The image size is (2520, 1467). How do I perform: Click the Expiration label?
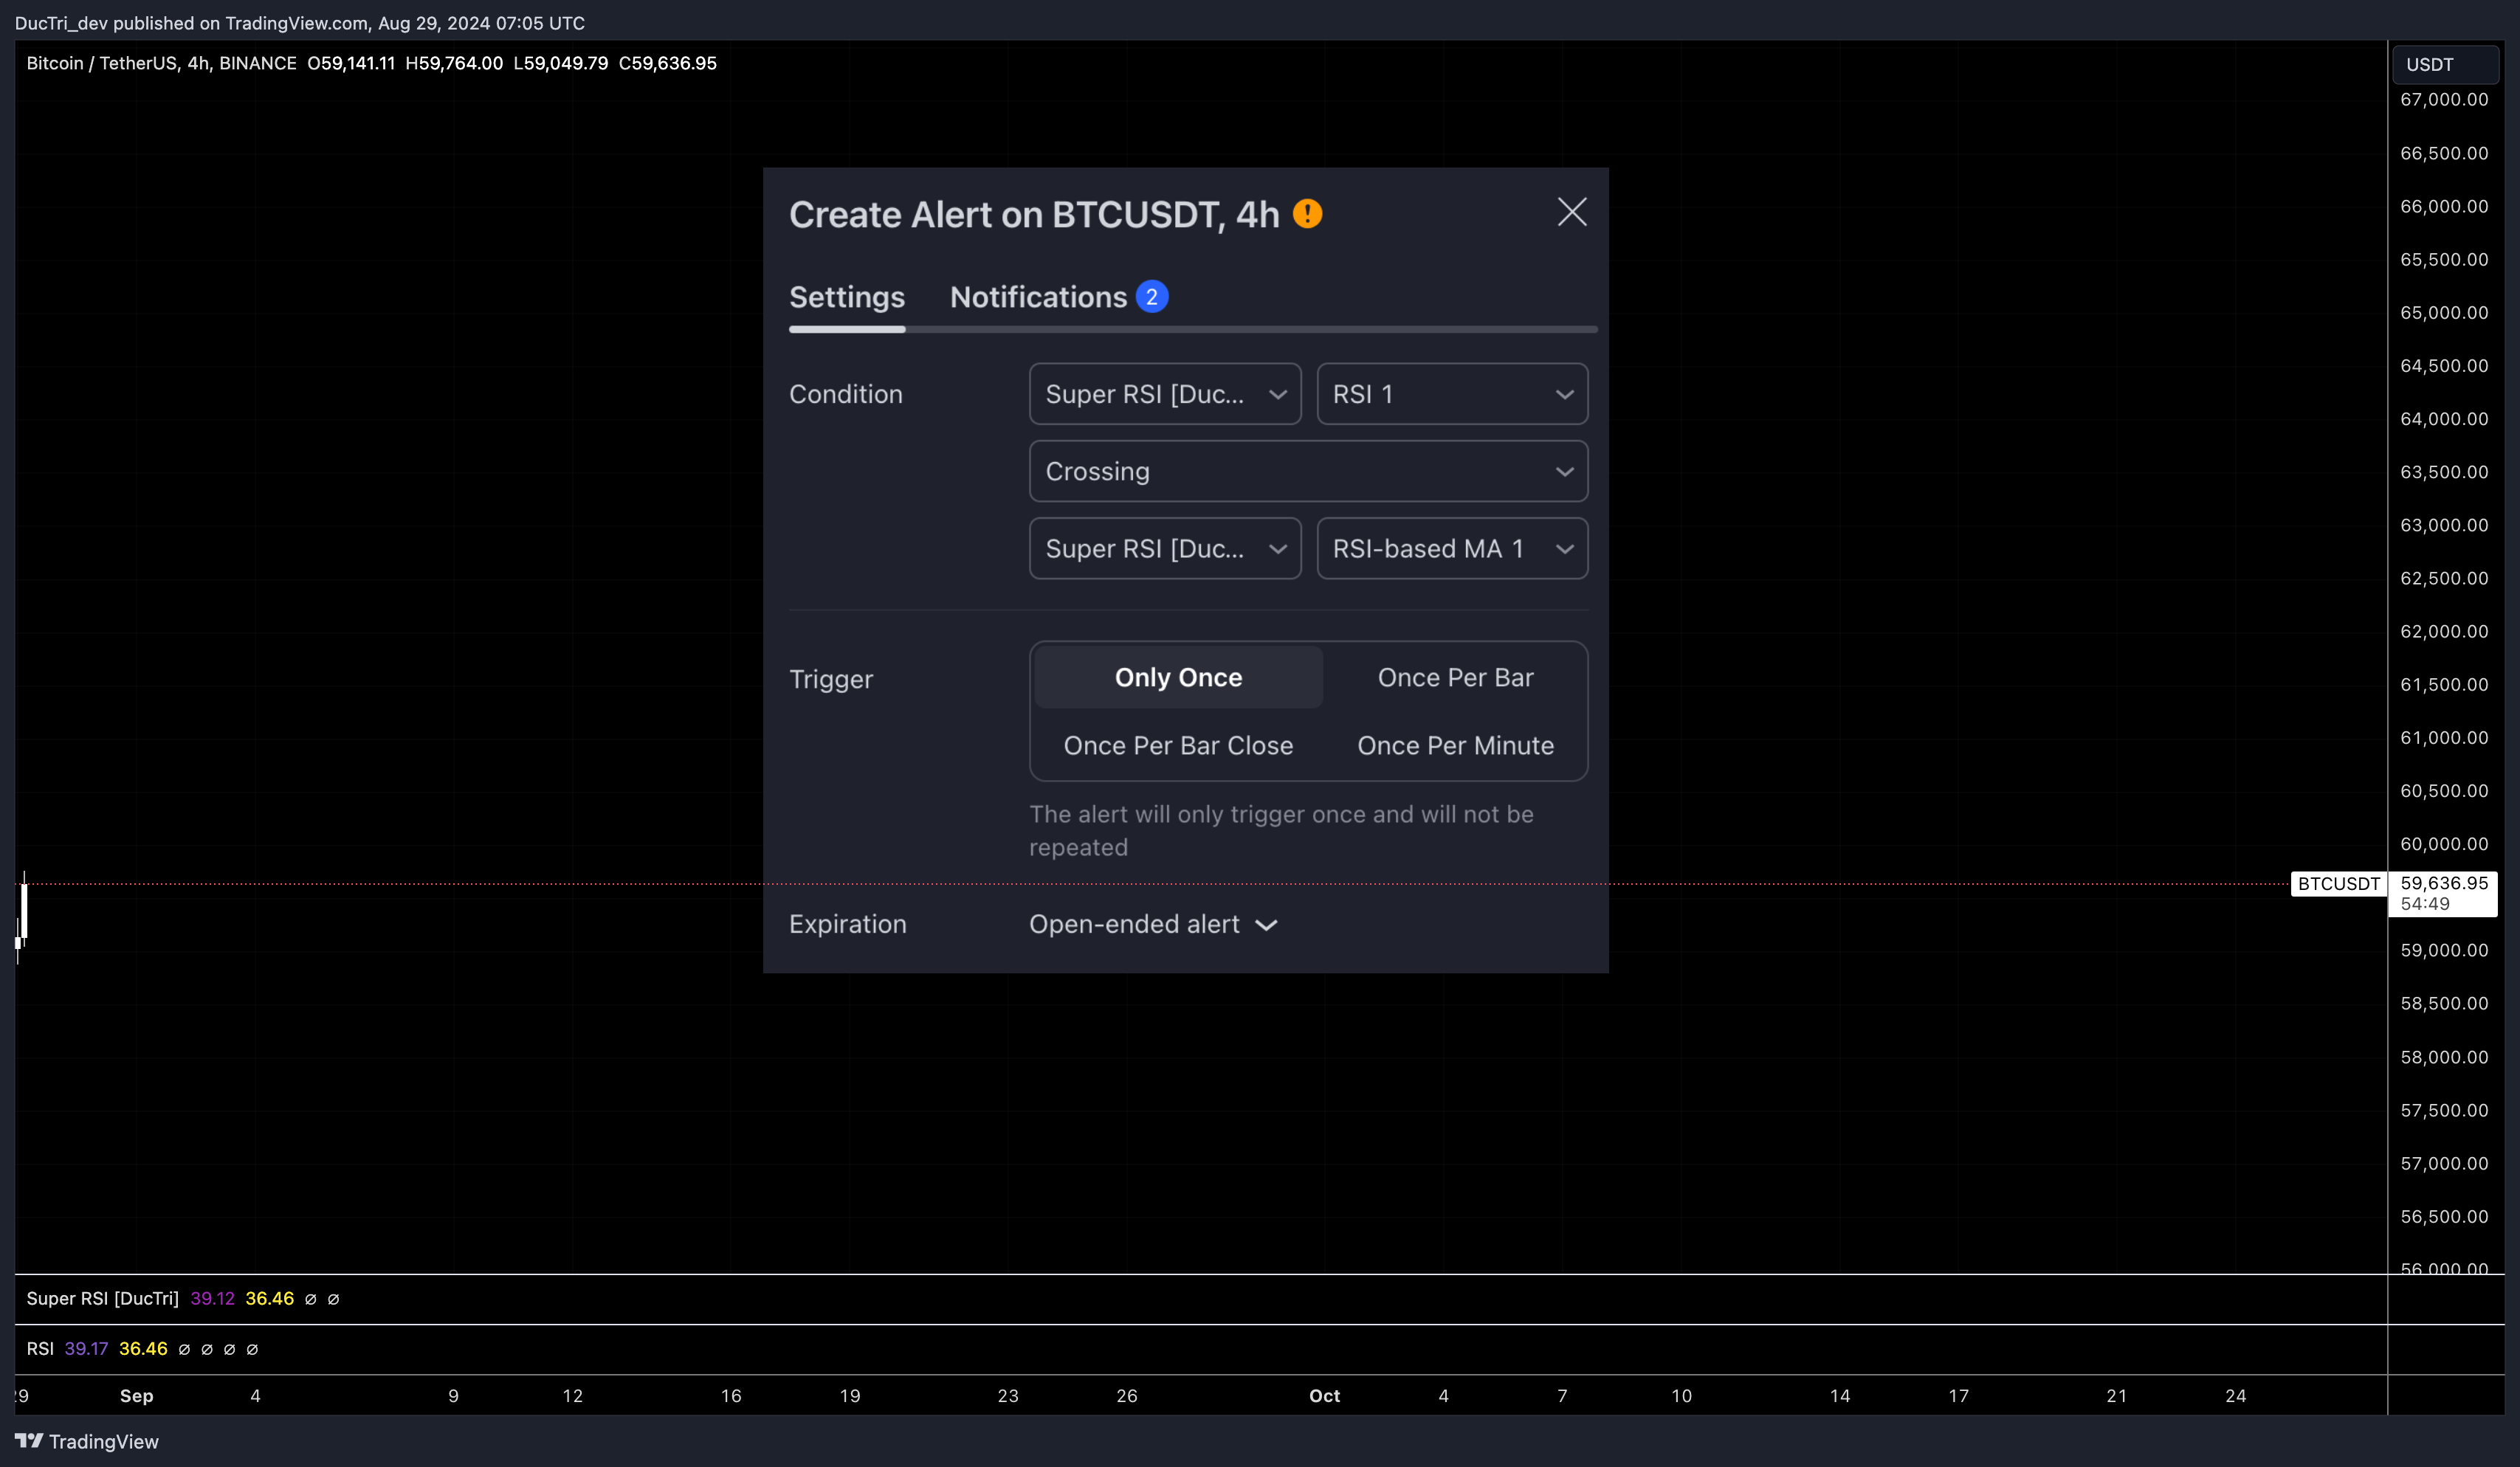pos(848,924)
